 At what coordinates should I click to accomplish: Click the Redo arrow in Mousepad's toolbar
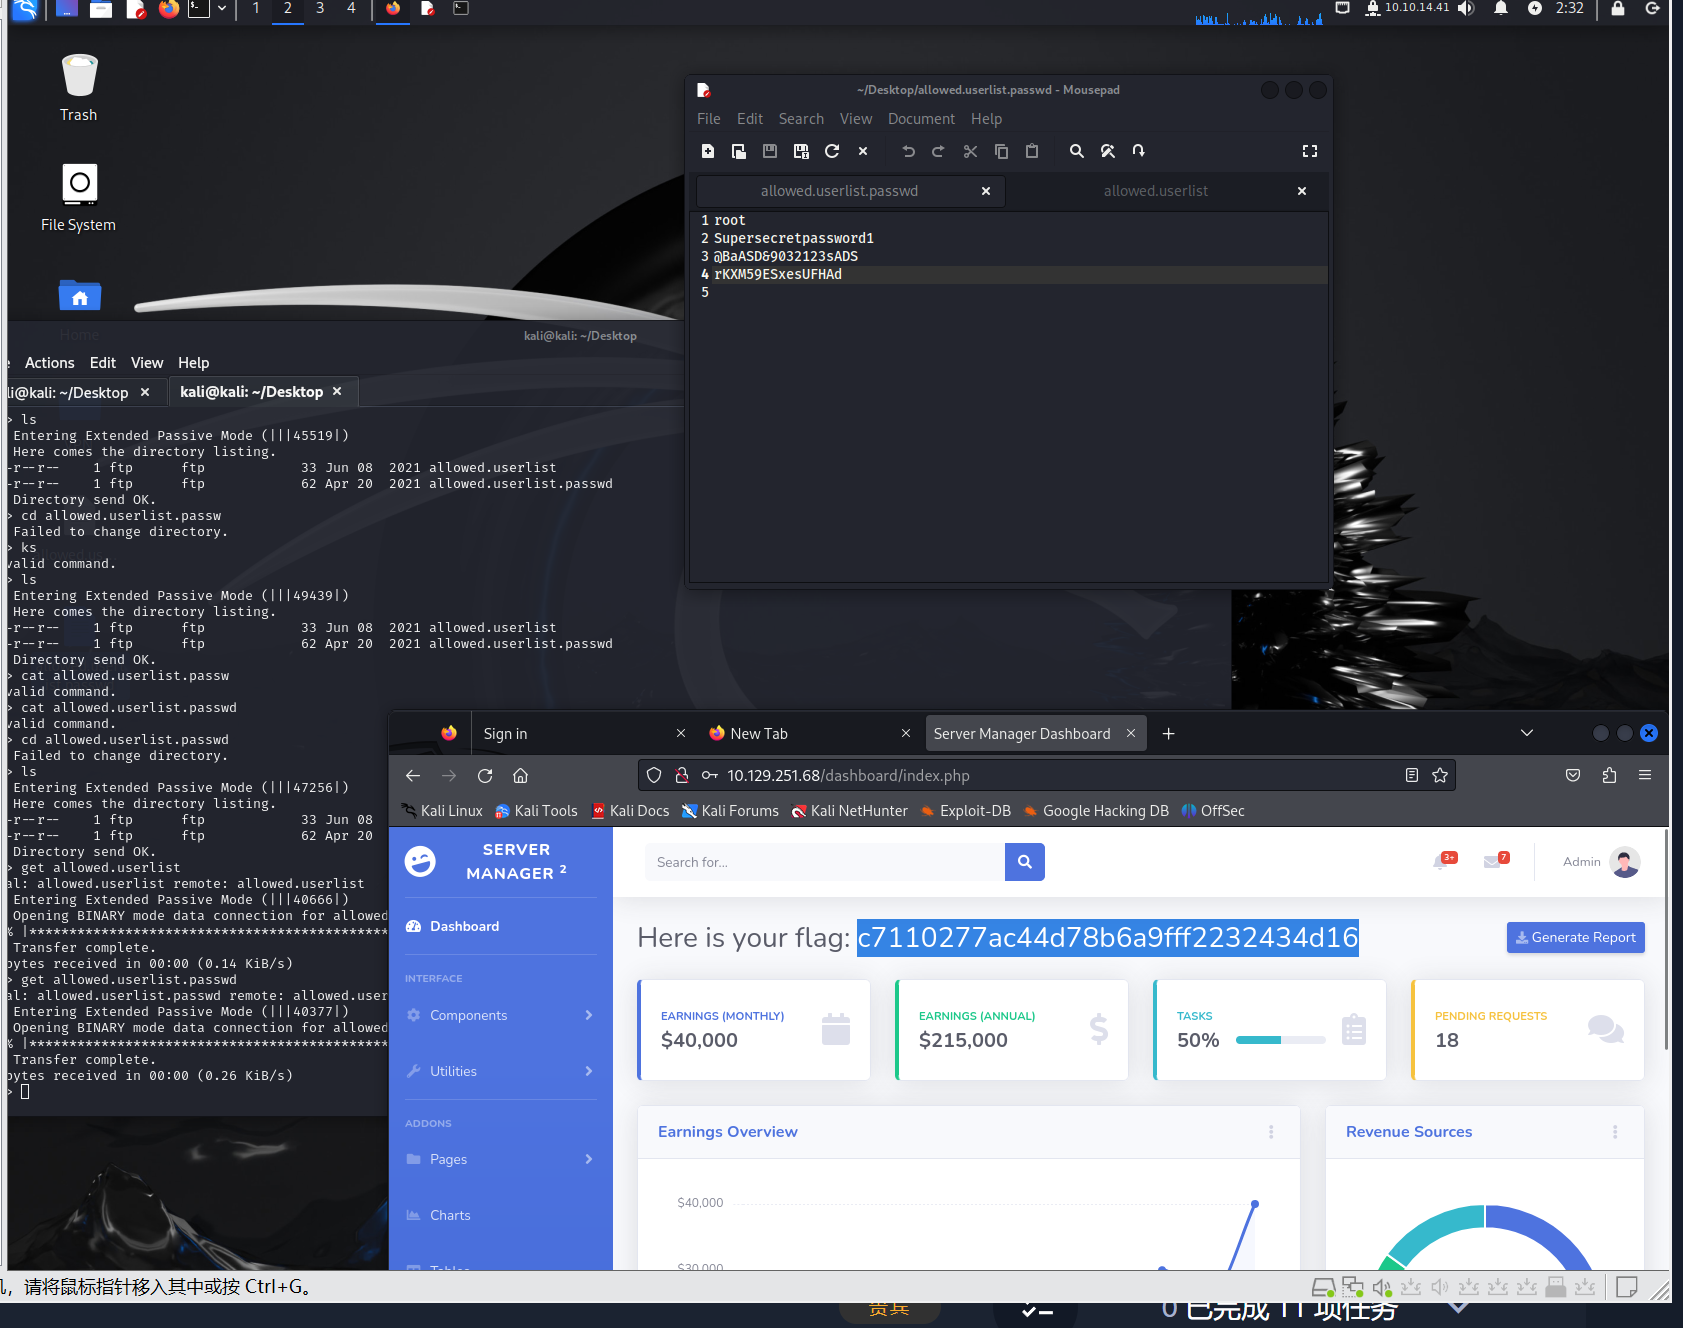click(938, 151)
